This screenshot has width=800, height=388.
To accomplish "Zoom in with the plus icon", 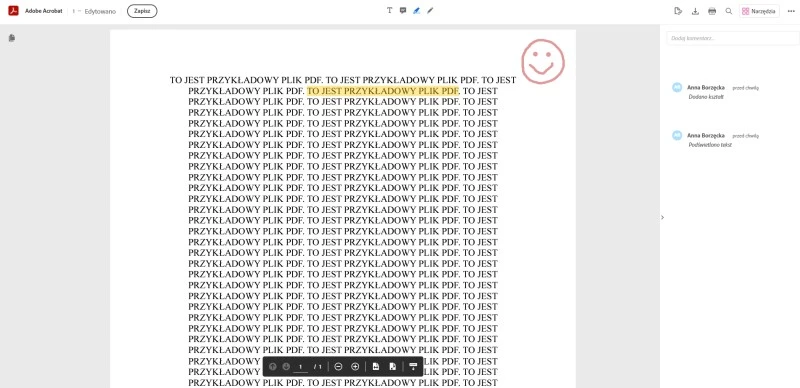I will tap(356, 367).
